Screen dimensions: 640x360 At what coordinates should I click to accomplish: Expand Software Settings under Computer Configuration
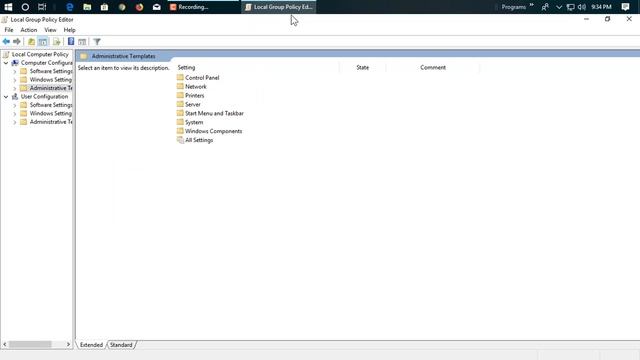pos(15,71)
